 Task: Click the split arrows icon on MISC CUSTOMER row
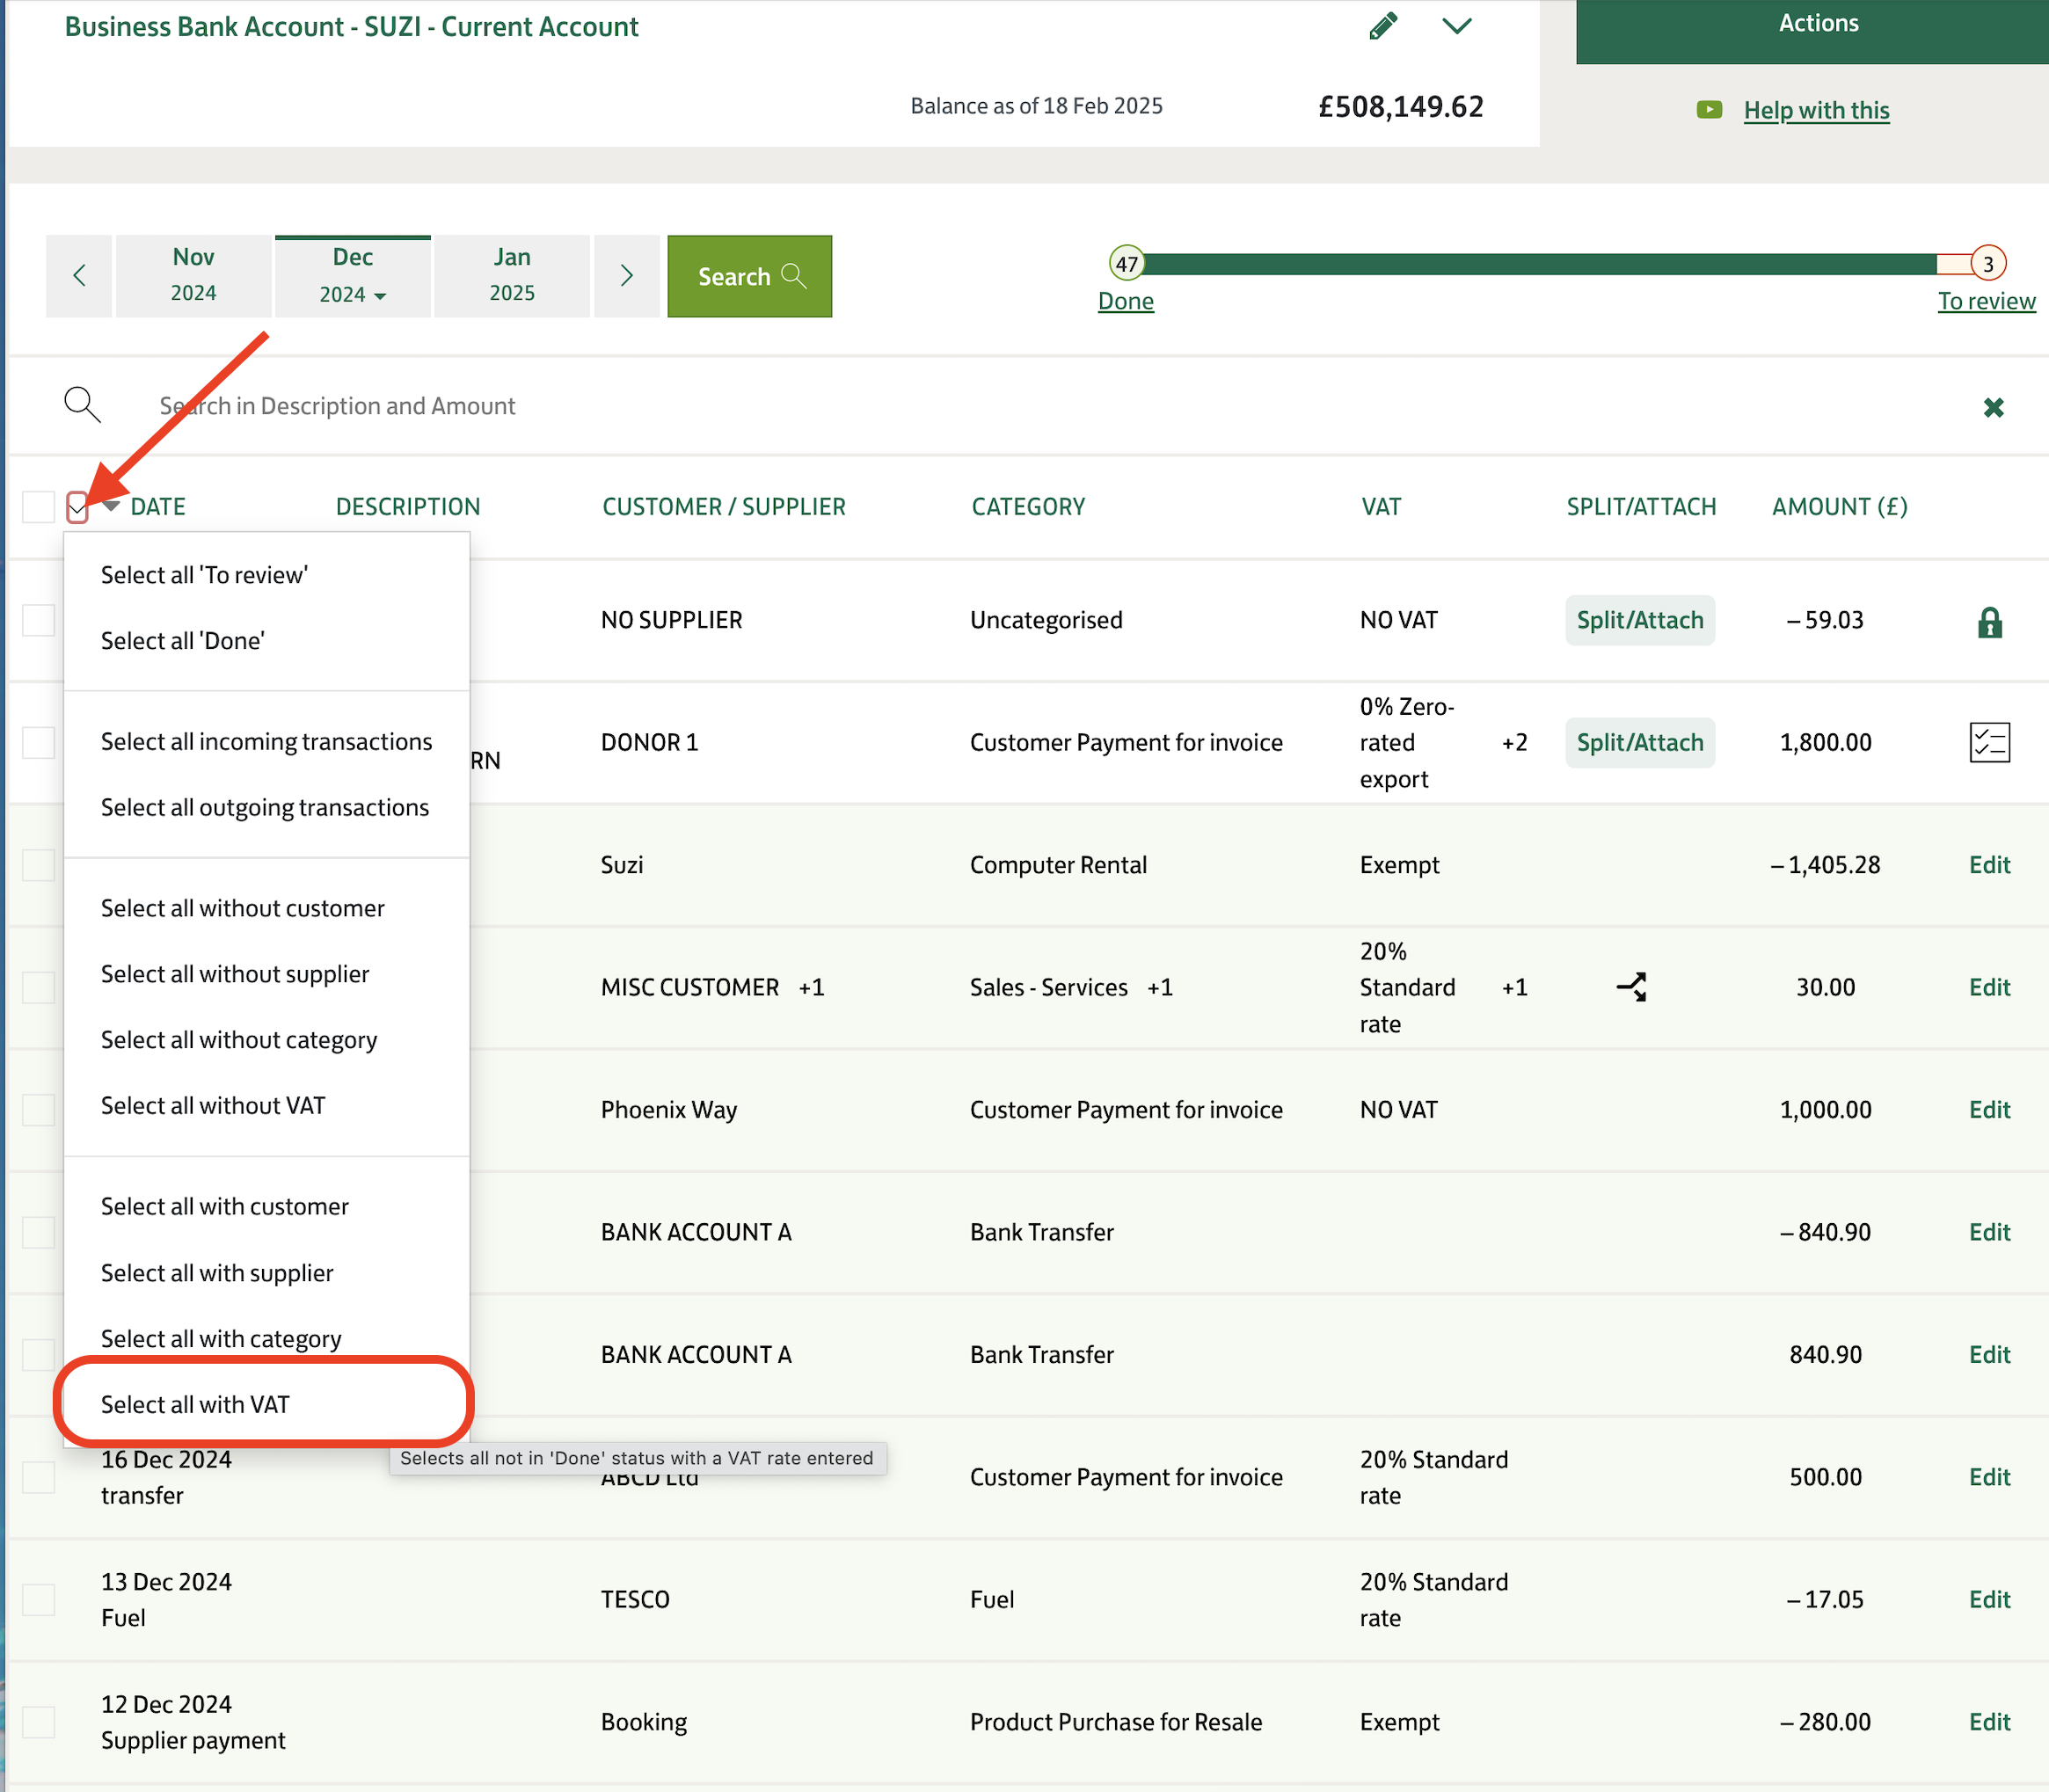(x=1631, y=987)
